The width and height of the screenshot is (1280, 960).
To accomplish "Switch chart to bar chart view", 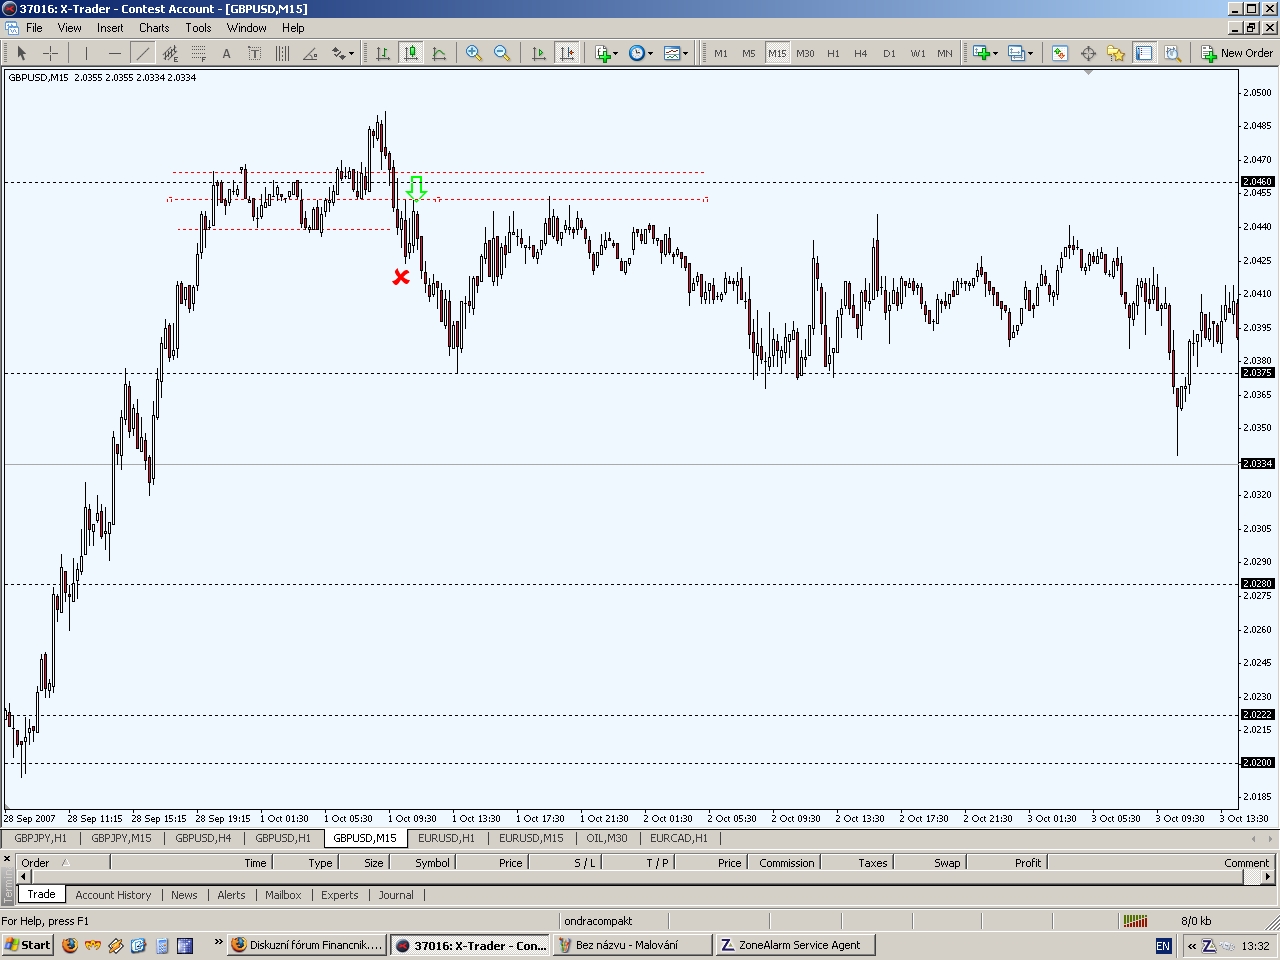I will 383,53.
